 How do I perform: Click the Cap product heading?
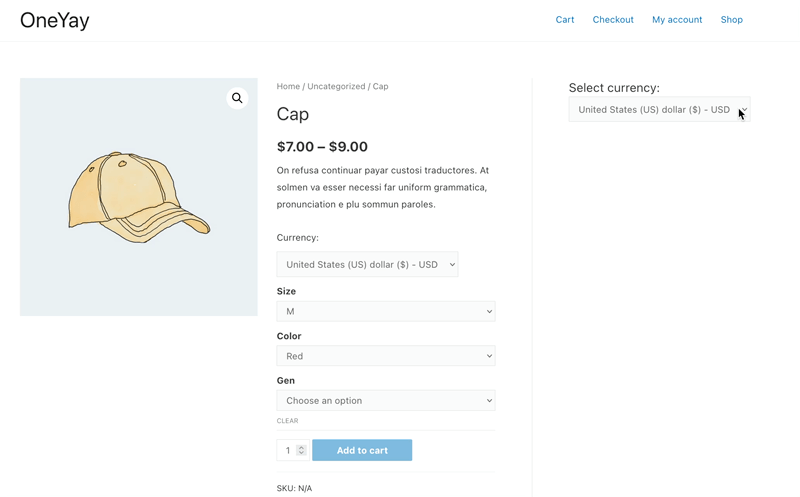(x=293, y=114)
